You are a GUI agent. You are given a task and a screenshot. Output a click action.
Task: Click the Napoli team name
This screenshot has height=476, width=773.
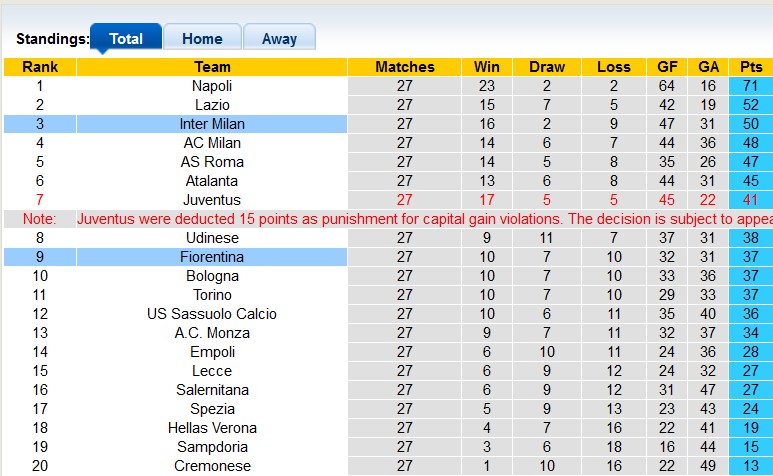pyautogui.click(x=212, y=86)
